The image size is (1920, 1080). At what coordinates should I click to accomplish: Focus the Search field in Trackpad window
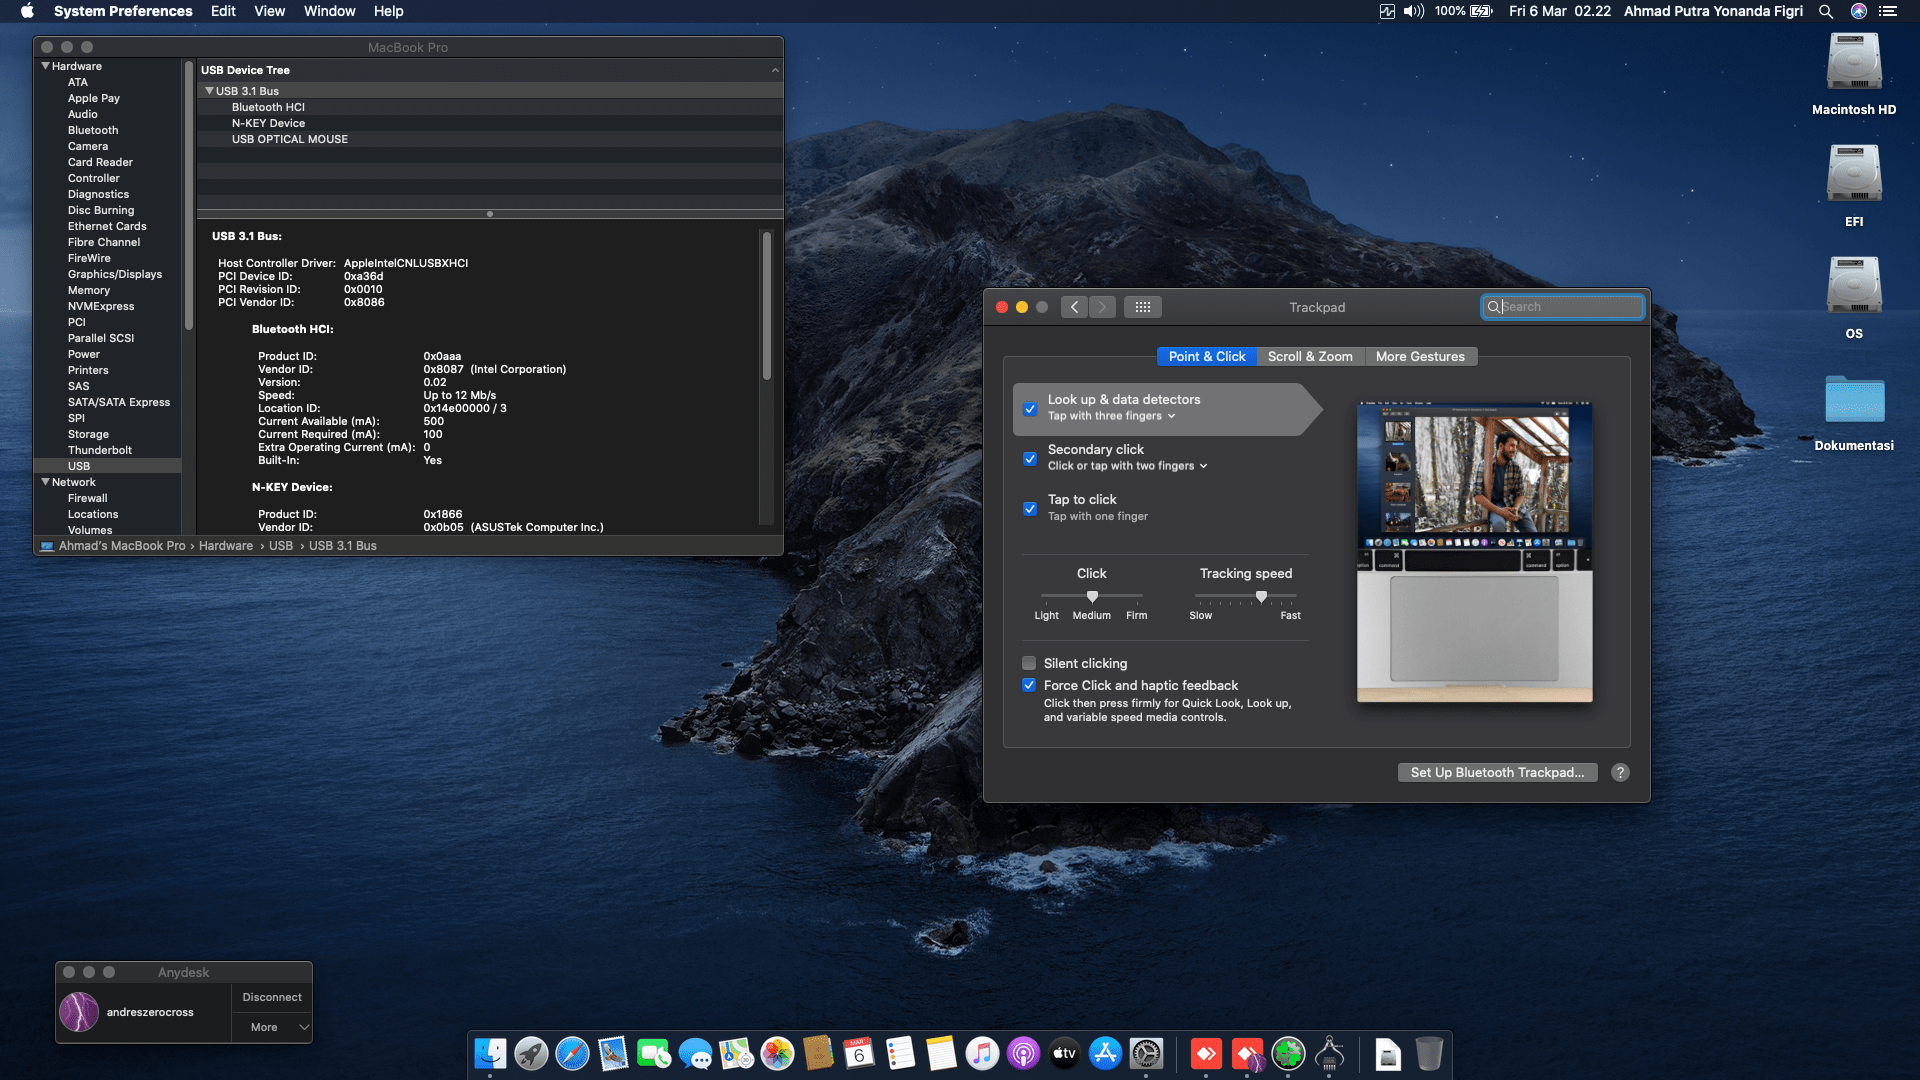click(x=1562, y=307)
